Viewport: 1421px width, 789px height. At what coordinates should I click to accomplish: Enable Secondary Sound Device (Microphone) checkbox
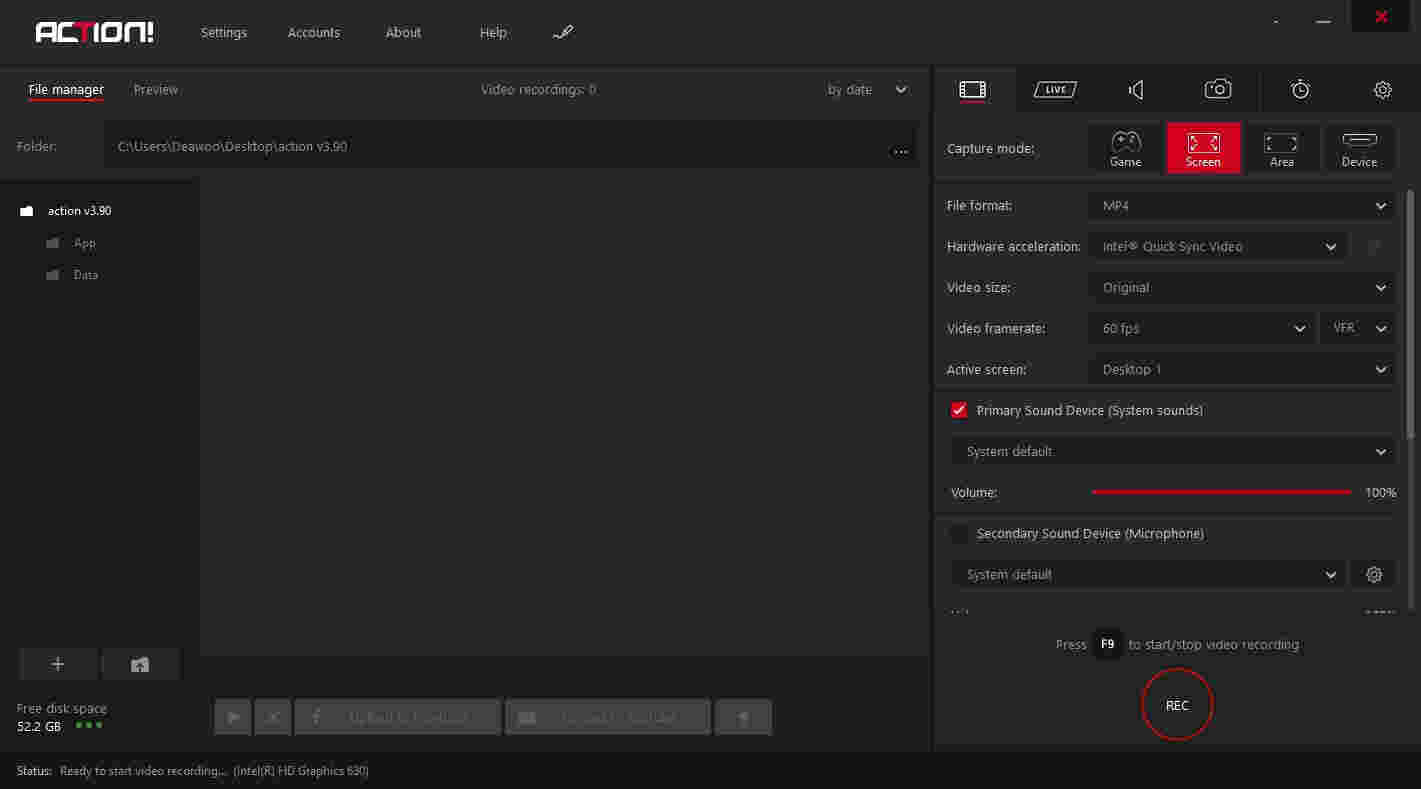pos(960,534)
